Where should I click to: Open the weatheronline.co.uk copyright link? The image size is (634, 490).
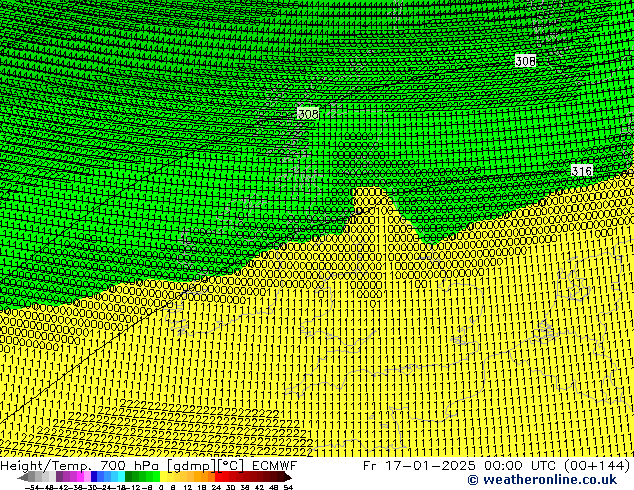(x=542, y=480)
